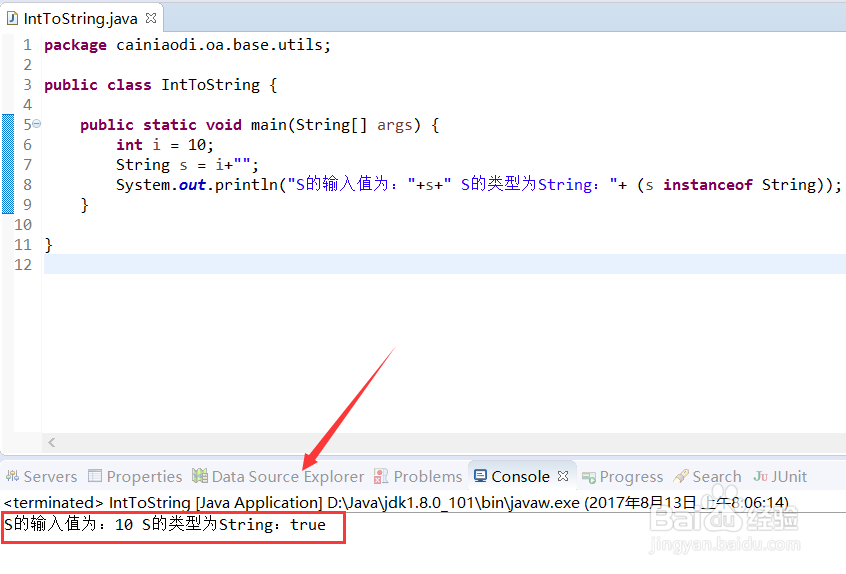Click the closing brace on line 11

coord(49,245)
